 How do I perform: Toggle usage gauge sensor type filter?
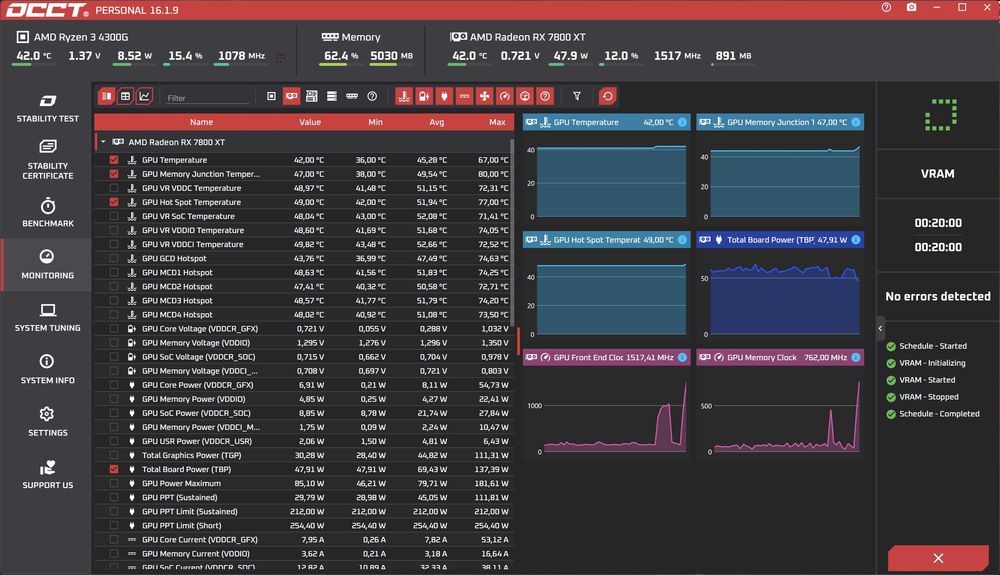pyautogui.click(x=525, y=96)
